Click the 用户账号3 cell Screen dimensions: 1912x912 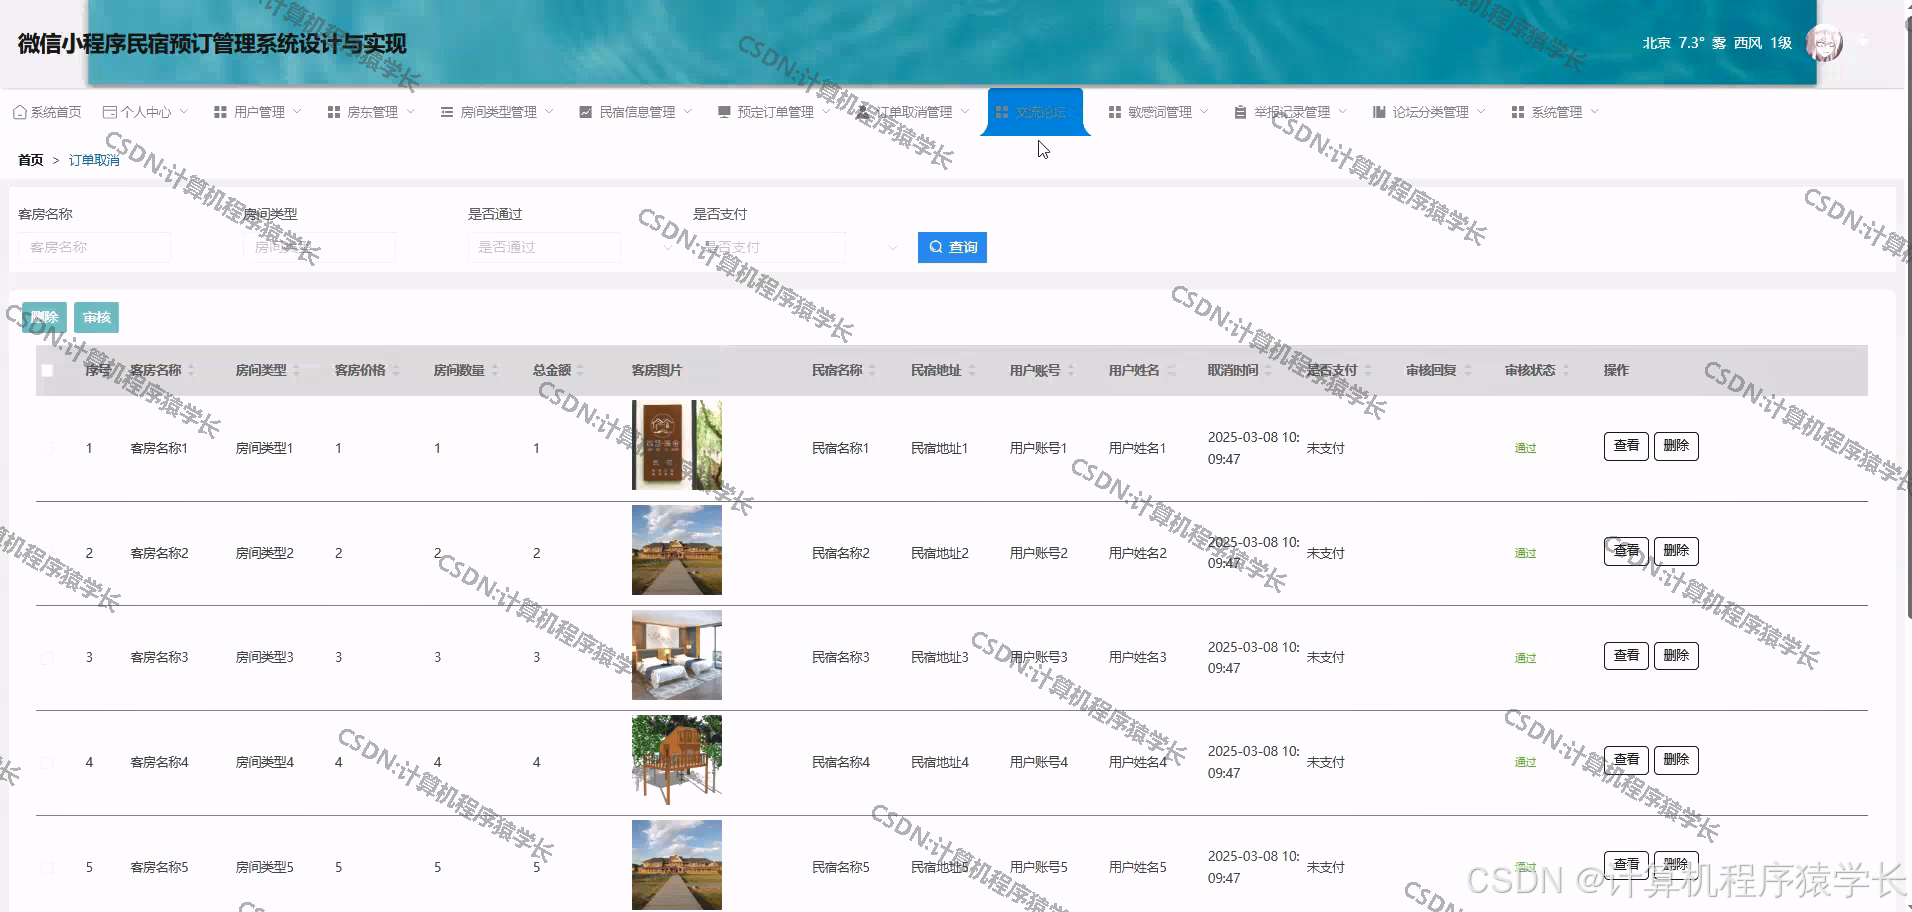[1039, 658]
